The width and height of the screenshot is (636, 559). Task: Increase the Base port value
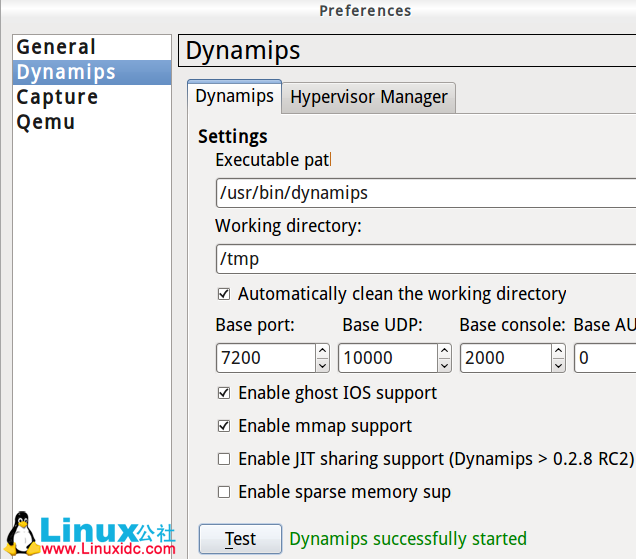pos(322,350)
